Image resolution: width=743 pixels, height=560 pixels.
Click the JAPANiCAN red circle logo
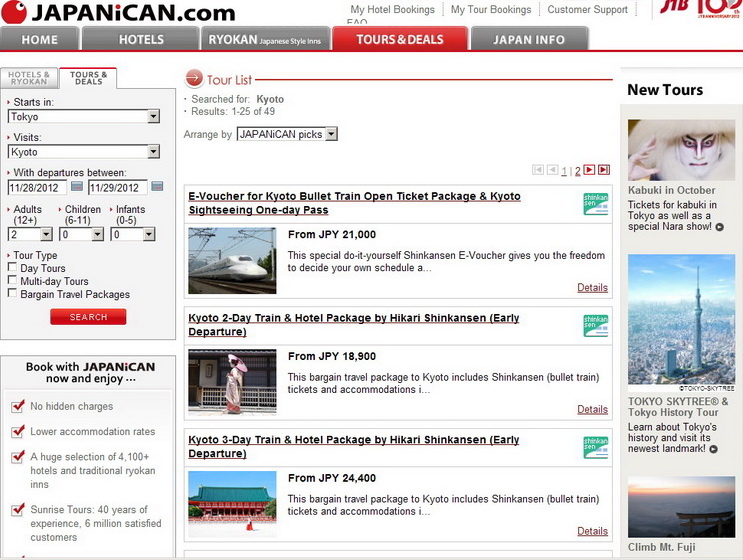(x=14, y=11)
